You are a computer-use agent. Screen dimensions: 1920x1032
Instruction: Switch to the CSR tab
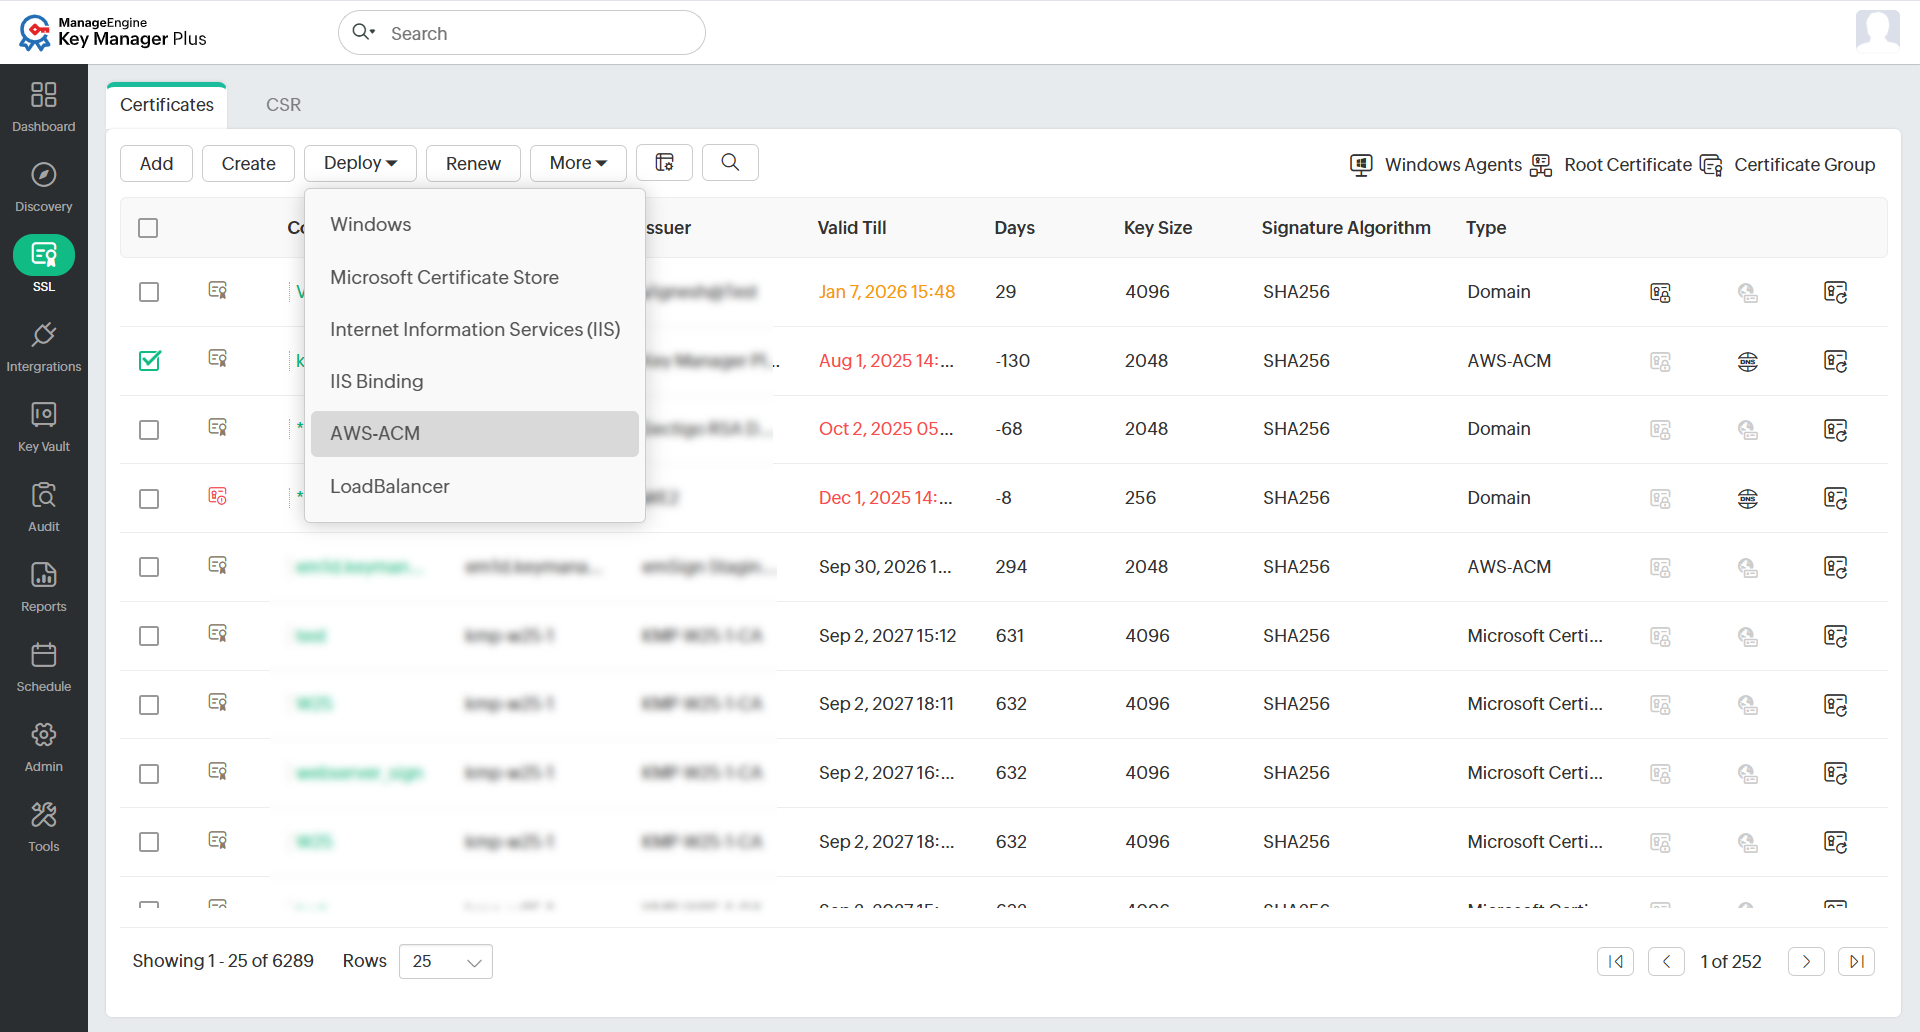[283, 105]
